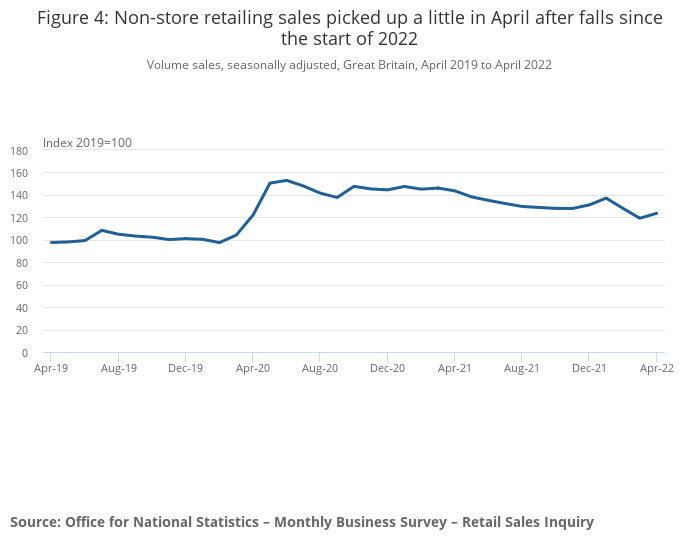Click the Dec-21 x-axis label
This screenshot has height=549, width=700.
589,368
